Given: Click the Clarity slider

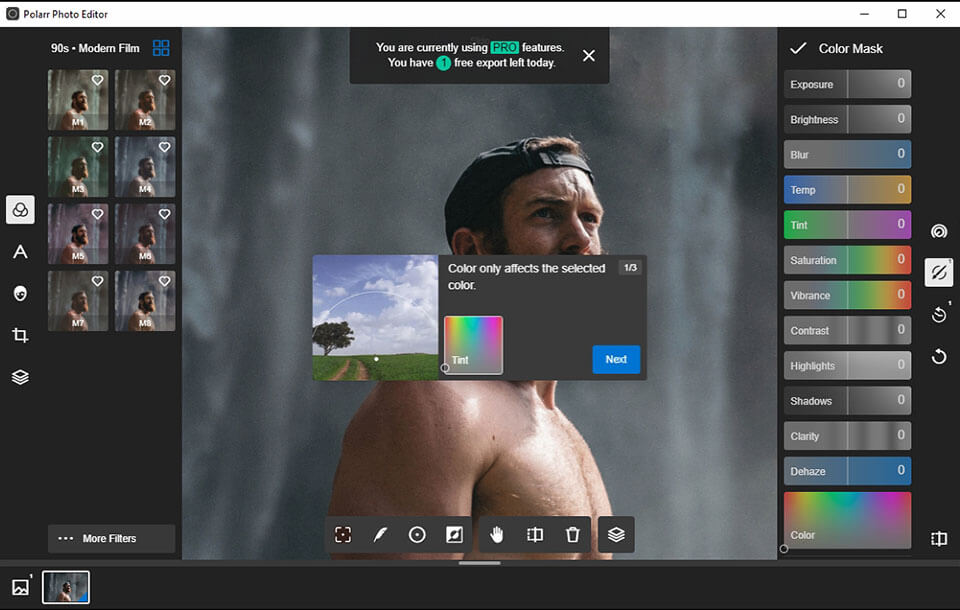Looking at the screenshot, I should click(847, 436).
